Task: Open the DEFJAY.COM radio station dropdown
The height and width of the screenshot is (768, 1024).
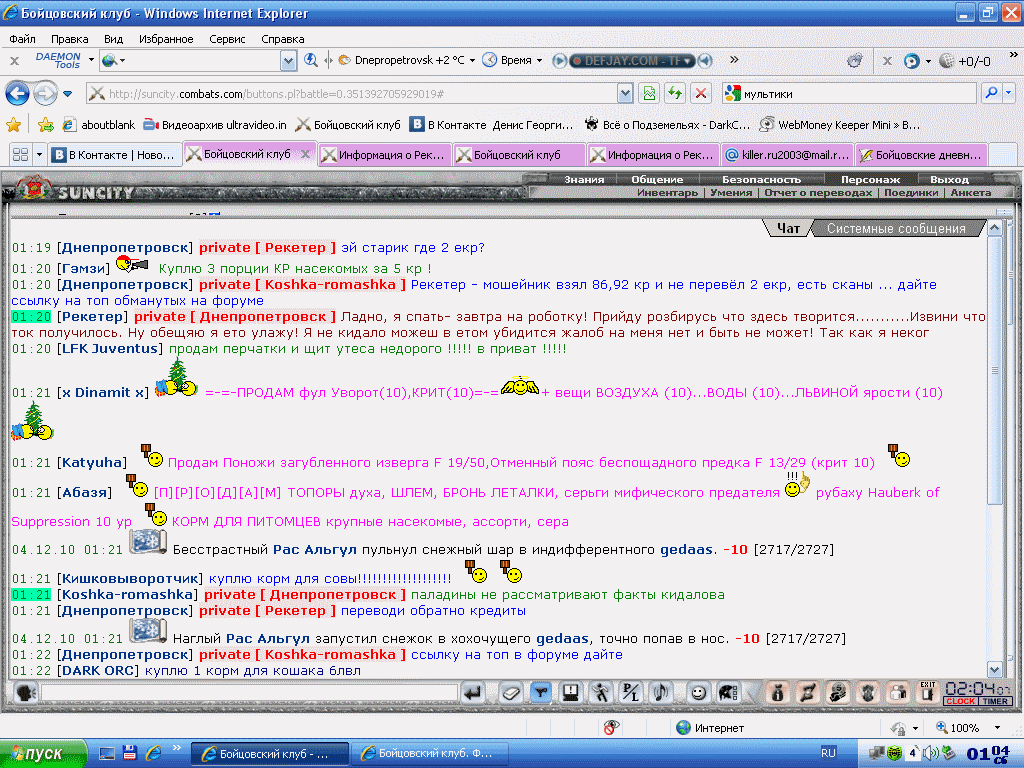Action: (687, 61)
